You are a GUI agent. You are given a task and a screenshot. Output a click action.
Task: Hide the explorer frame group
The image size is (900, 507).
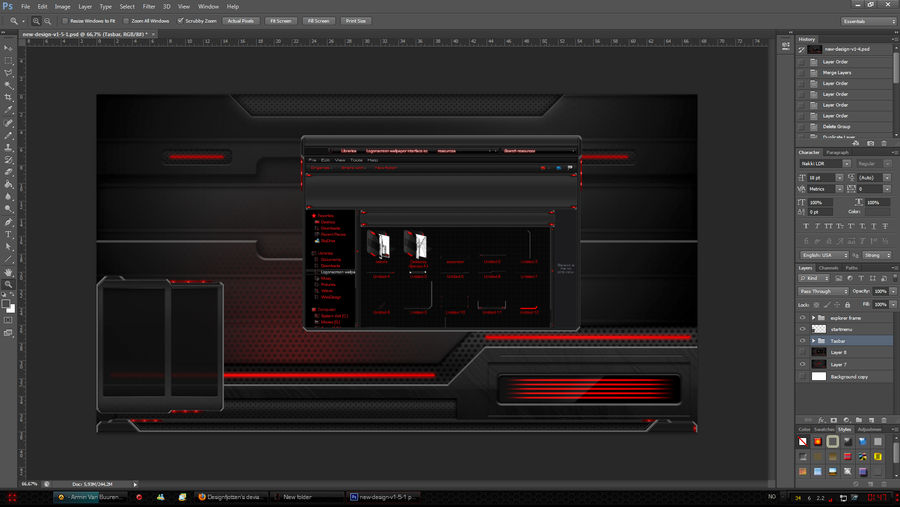tap(802, 318)
